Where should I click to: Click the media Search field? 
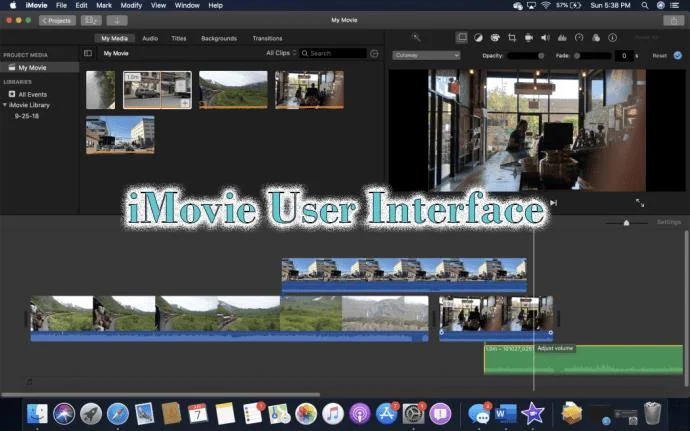coord(333,53)
